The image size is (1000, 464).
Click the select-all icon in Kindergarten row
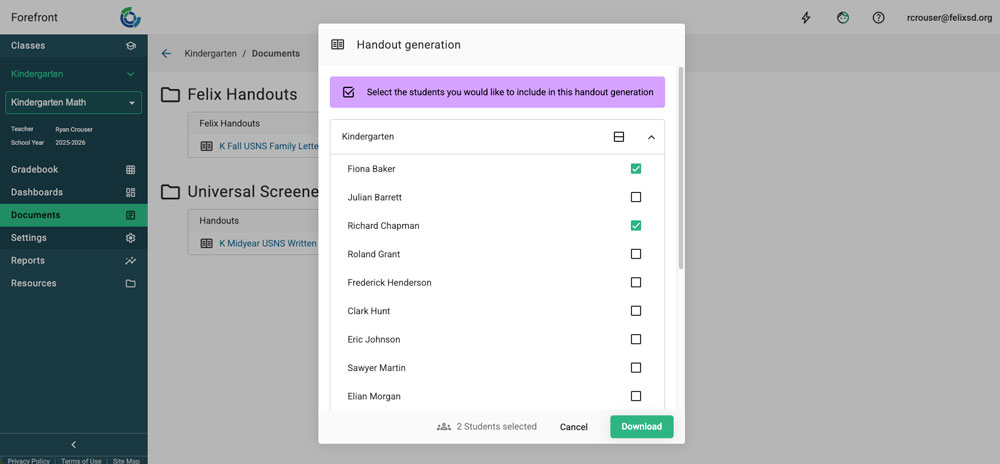(x=619, y=137)
